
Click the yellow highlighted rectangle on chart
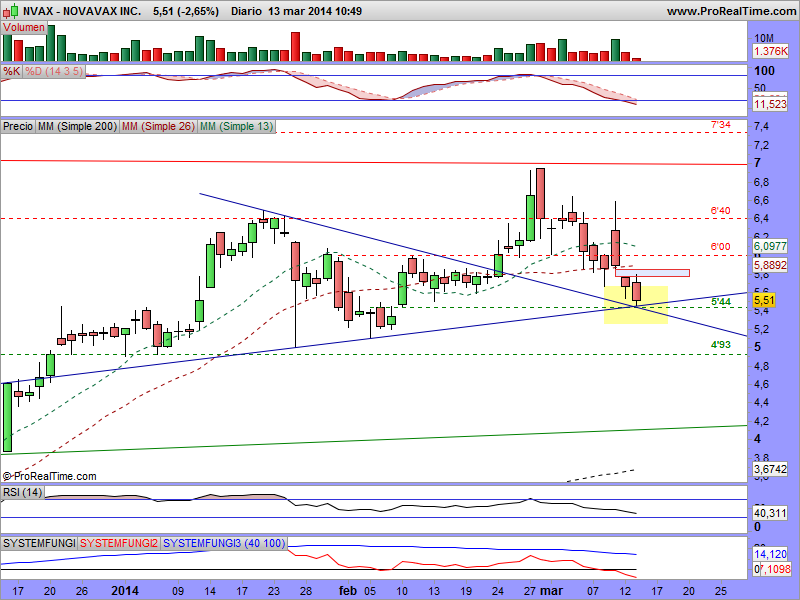[x=636, y=304]
